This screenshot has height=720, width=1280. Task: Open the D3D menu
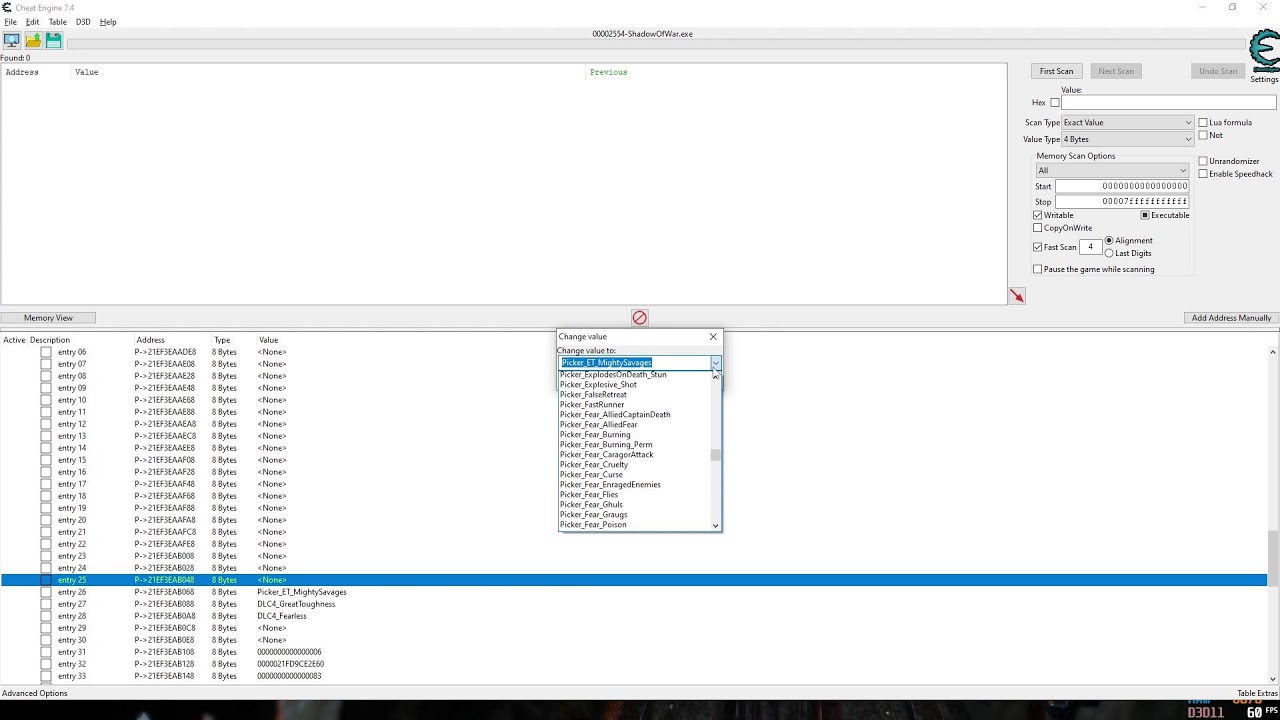click(83, 22)
